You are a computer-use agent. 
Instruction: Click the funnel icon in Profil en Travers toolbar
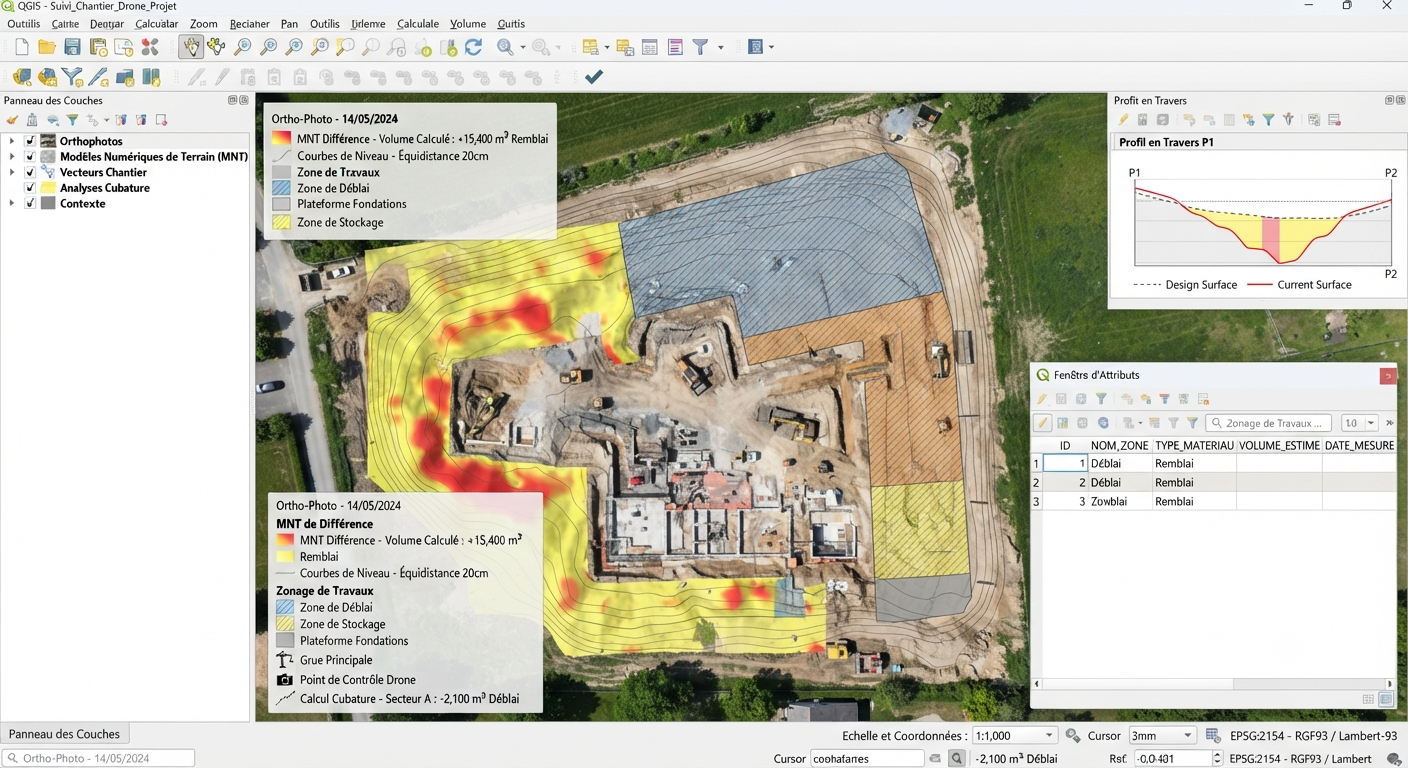point(1268,120)
